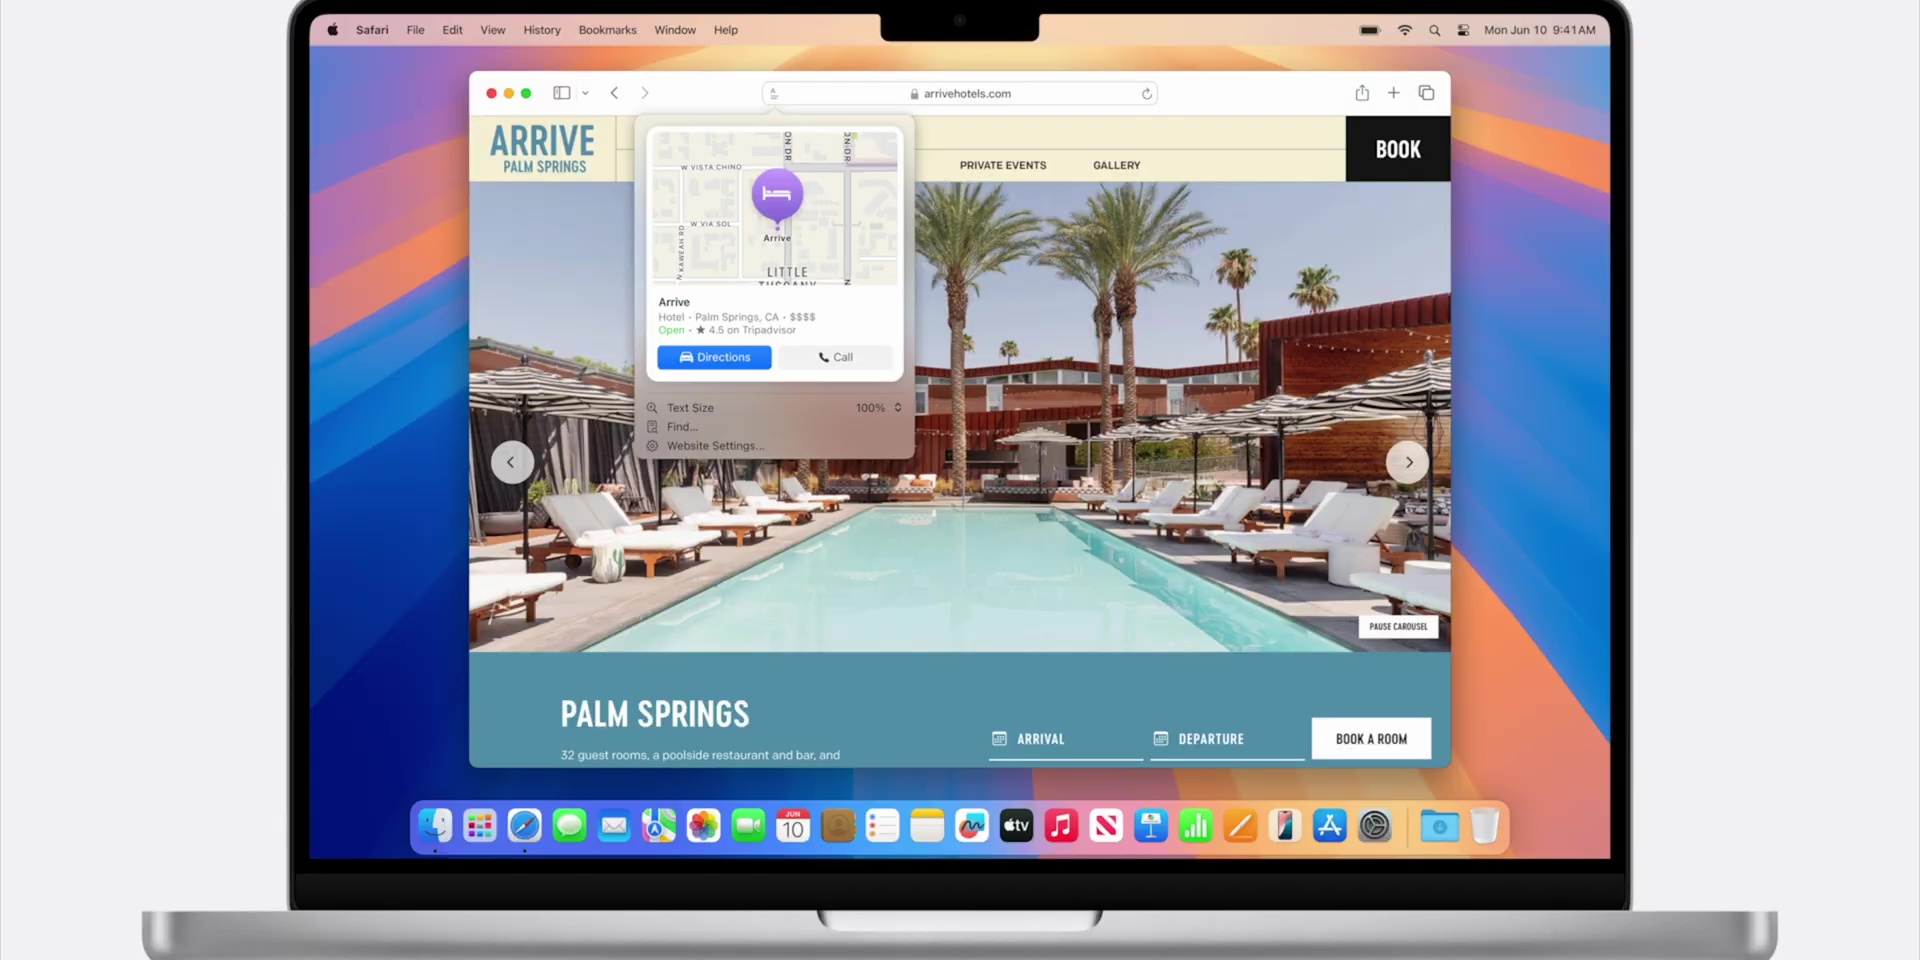Open Freeform from the Dock

972,826
